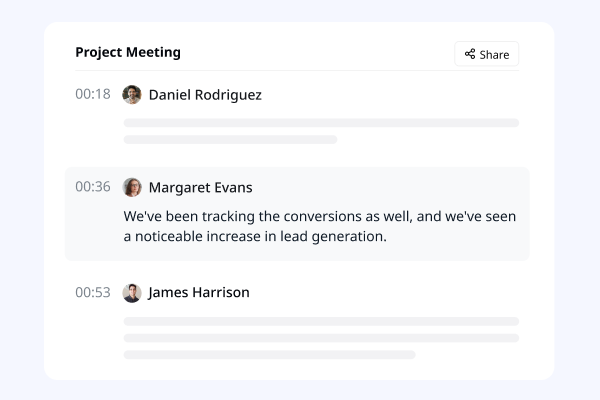600x400 pixels.
Task: Select James Harrison's last shorter placeholder line
Action: [269, 355]
